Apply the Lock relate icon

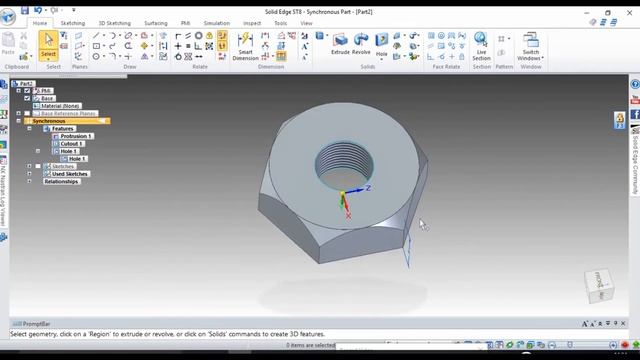209,36
